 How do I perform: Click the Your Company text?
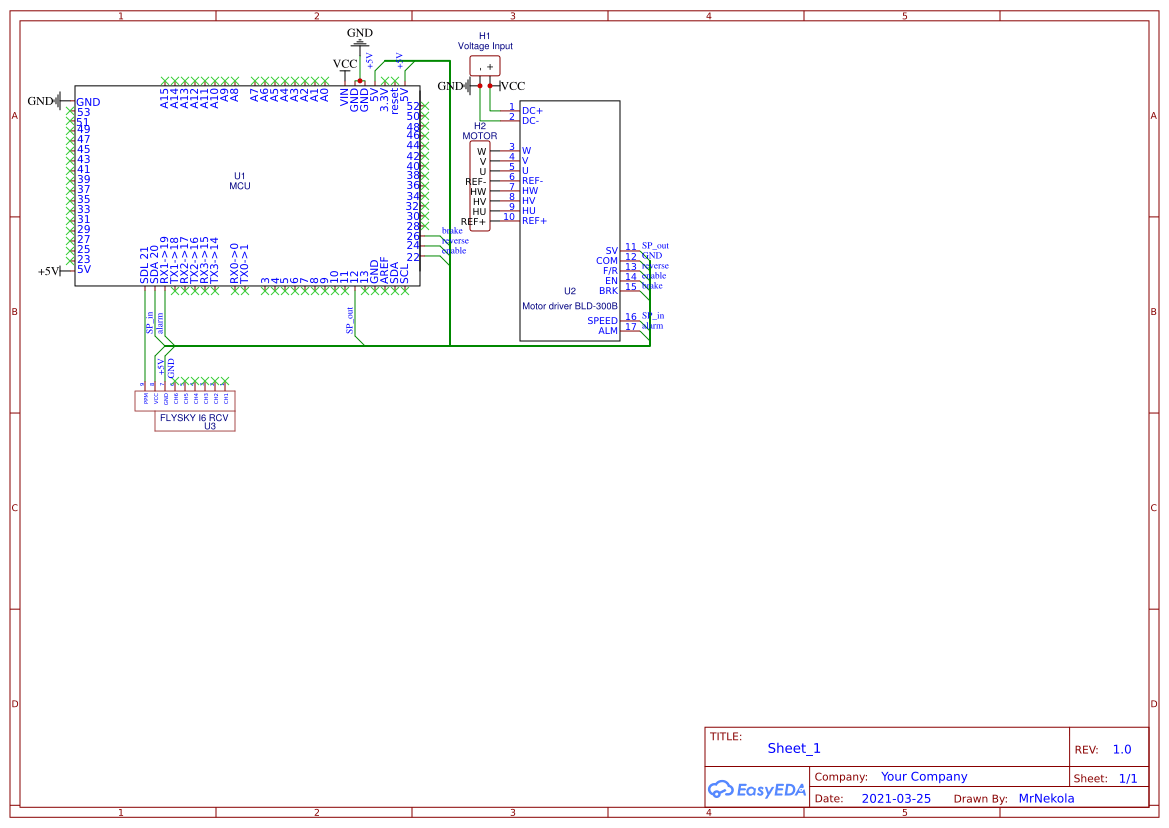pos(923,776)
